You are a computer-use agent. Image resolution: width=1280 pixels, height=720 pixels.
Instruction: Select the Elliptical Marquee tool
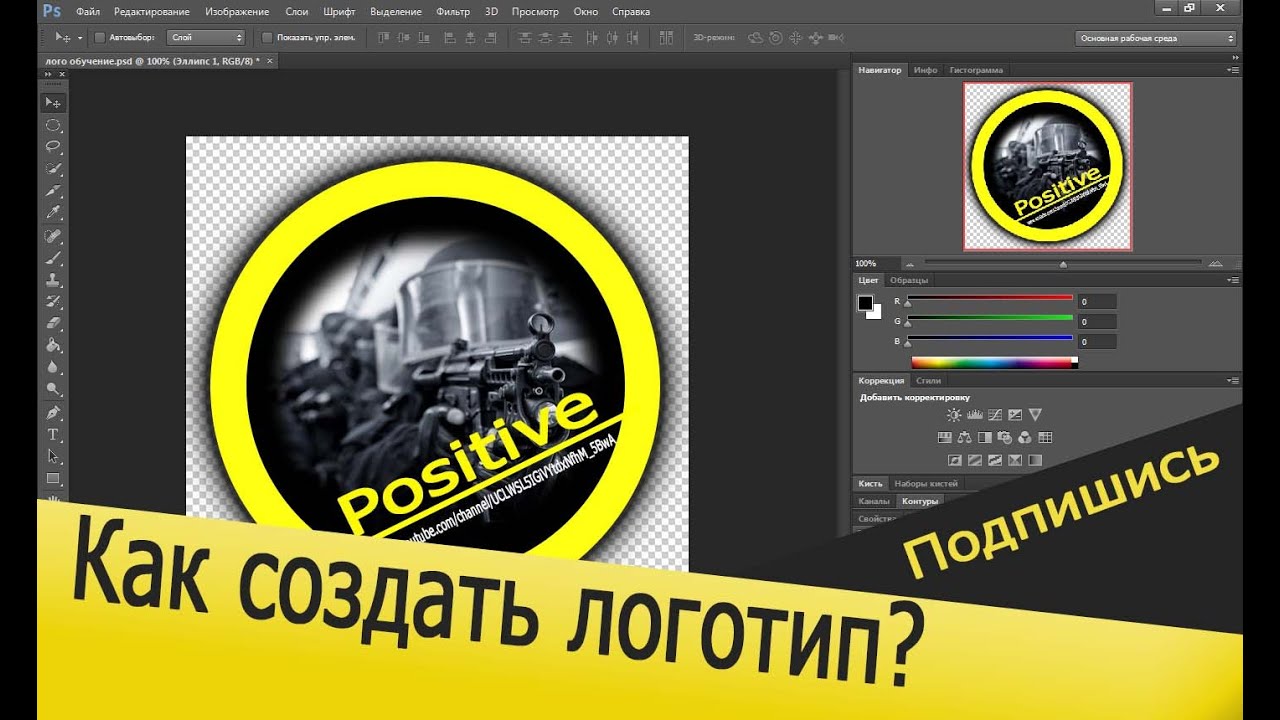[54, 125]
